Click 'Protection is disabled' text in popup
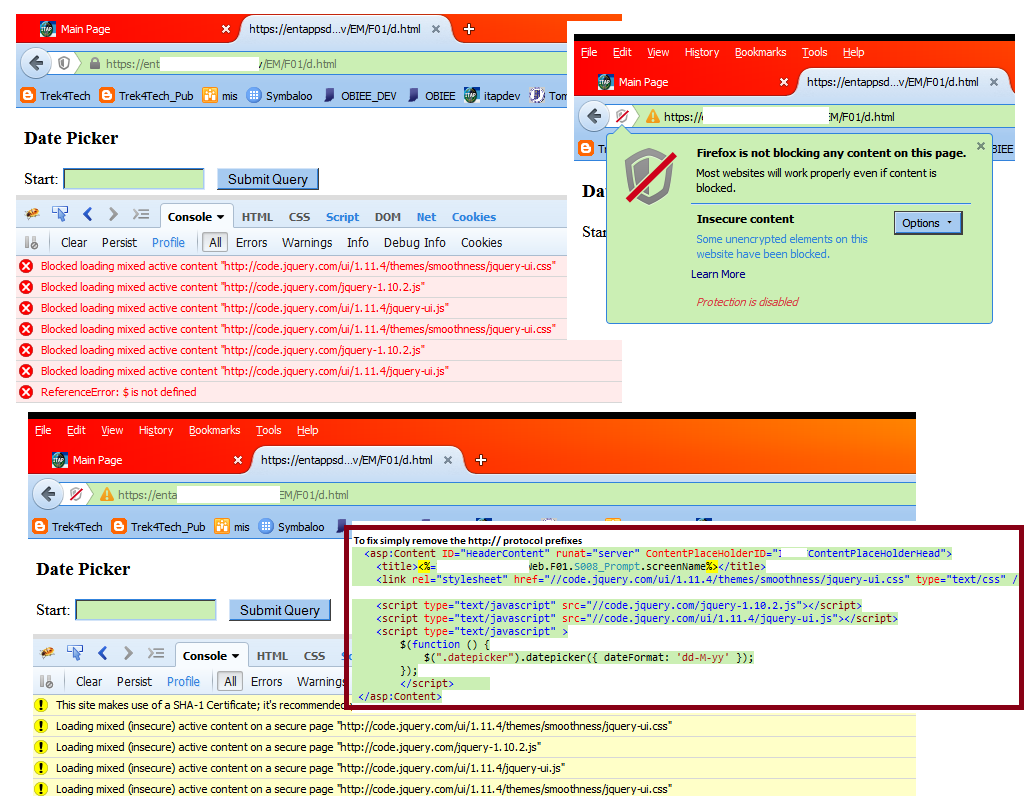1032x796 pixels. coord(747,302)
